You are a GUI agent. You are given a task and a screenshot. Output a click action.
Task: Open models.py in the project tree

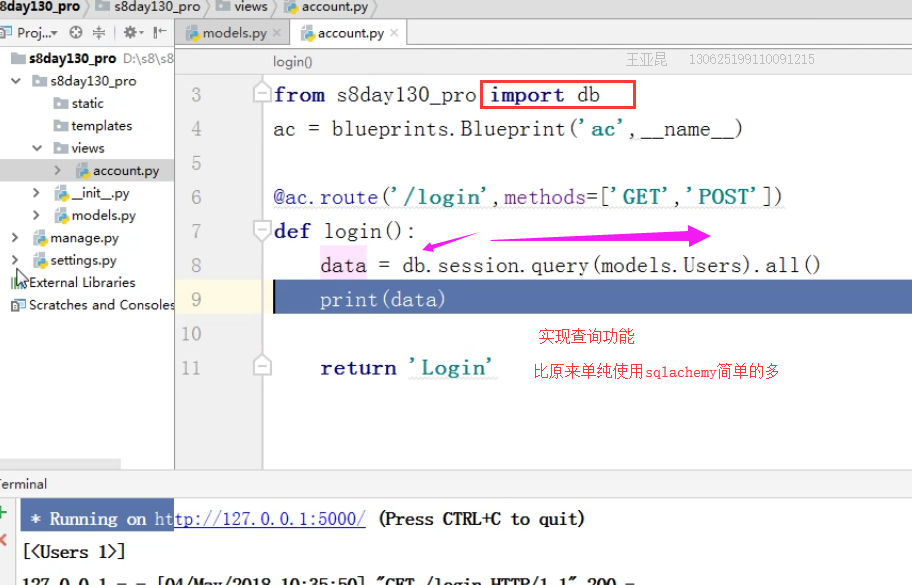(x=96, y=216)
